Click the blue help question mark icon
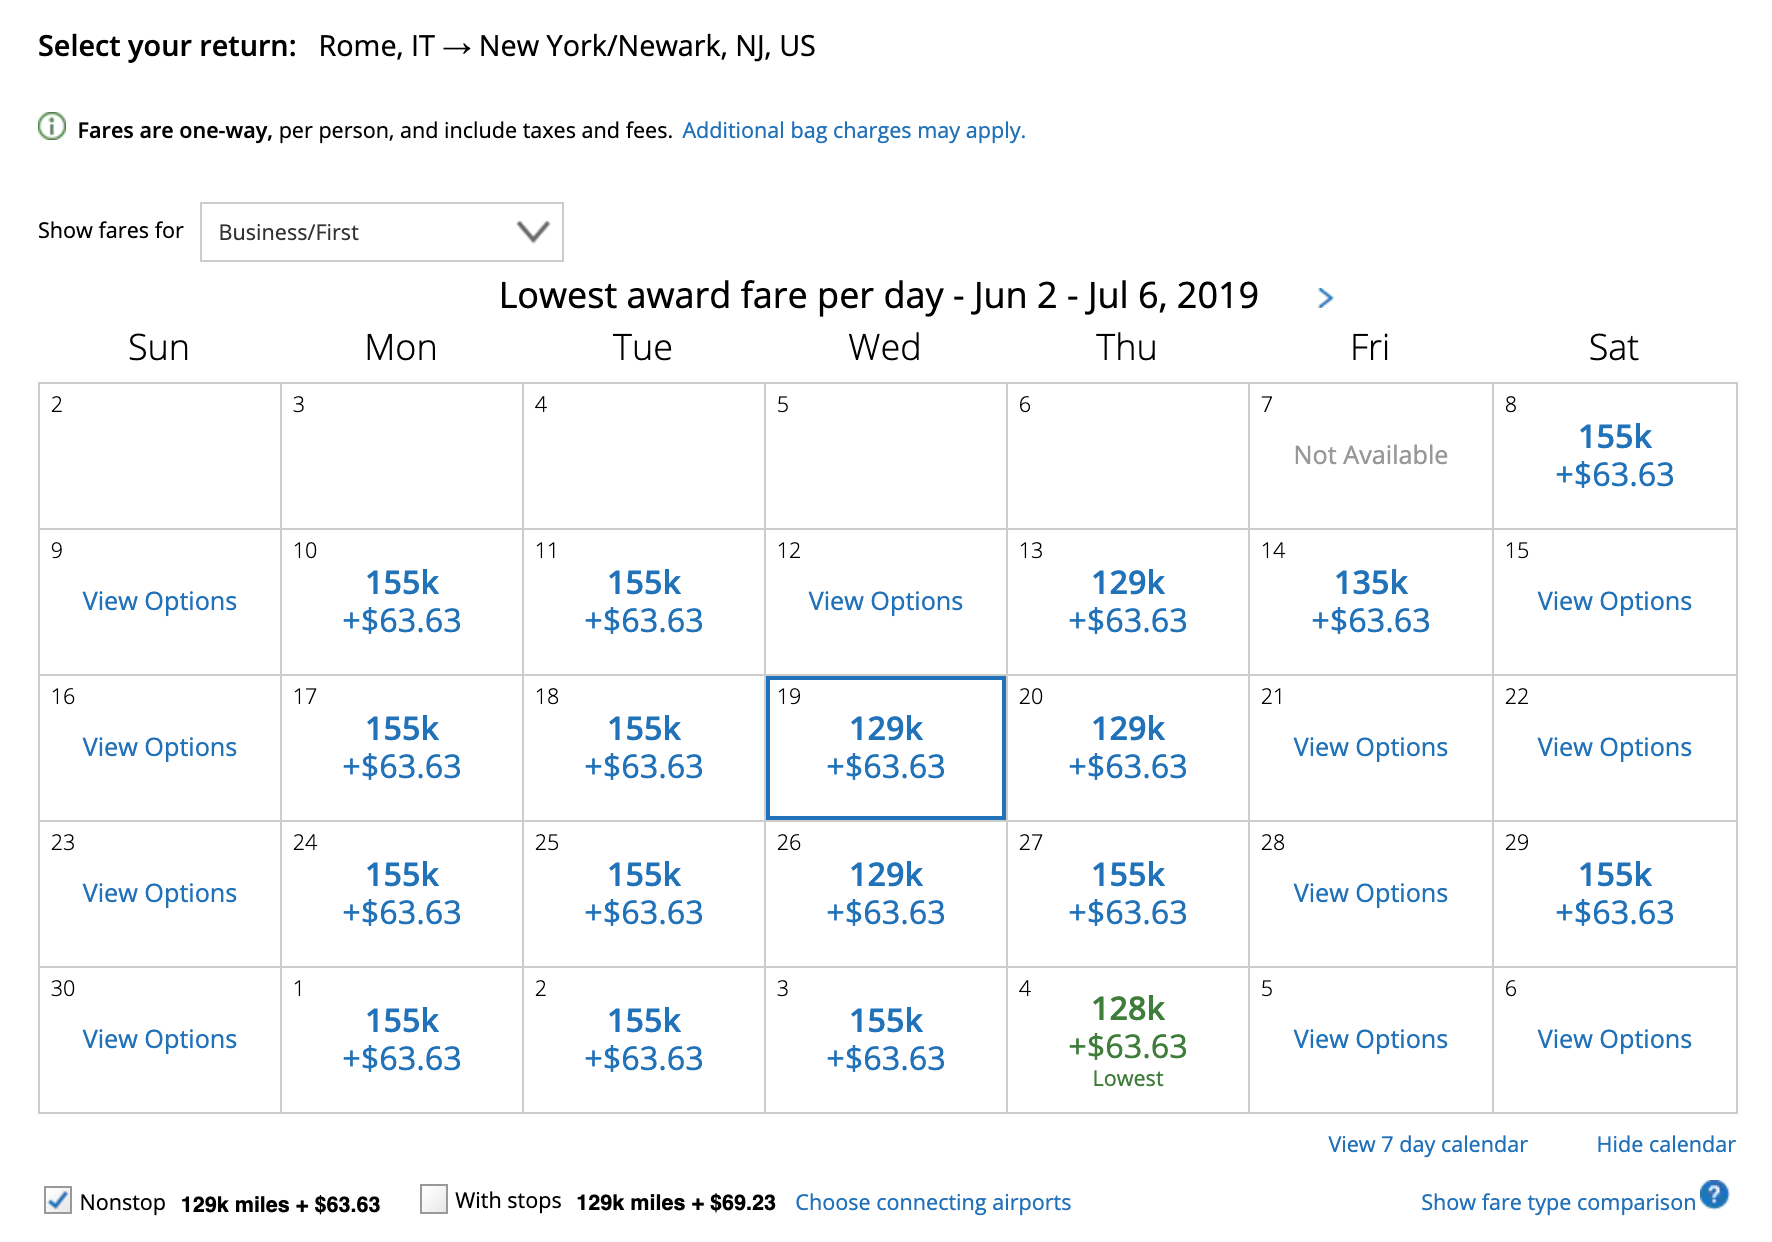Viewport: 1772px width, 1242px height. point(1714,1194)
